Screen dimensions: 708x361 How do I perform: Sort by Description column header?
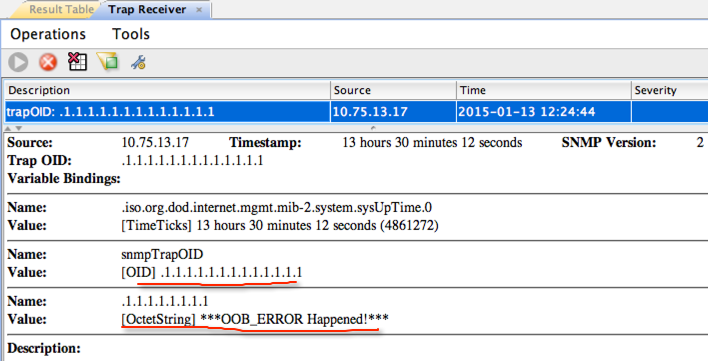pos(168,90)
